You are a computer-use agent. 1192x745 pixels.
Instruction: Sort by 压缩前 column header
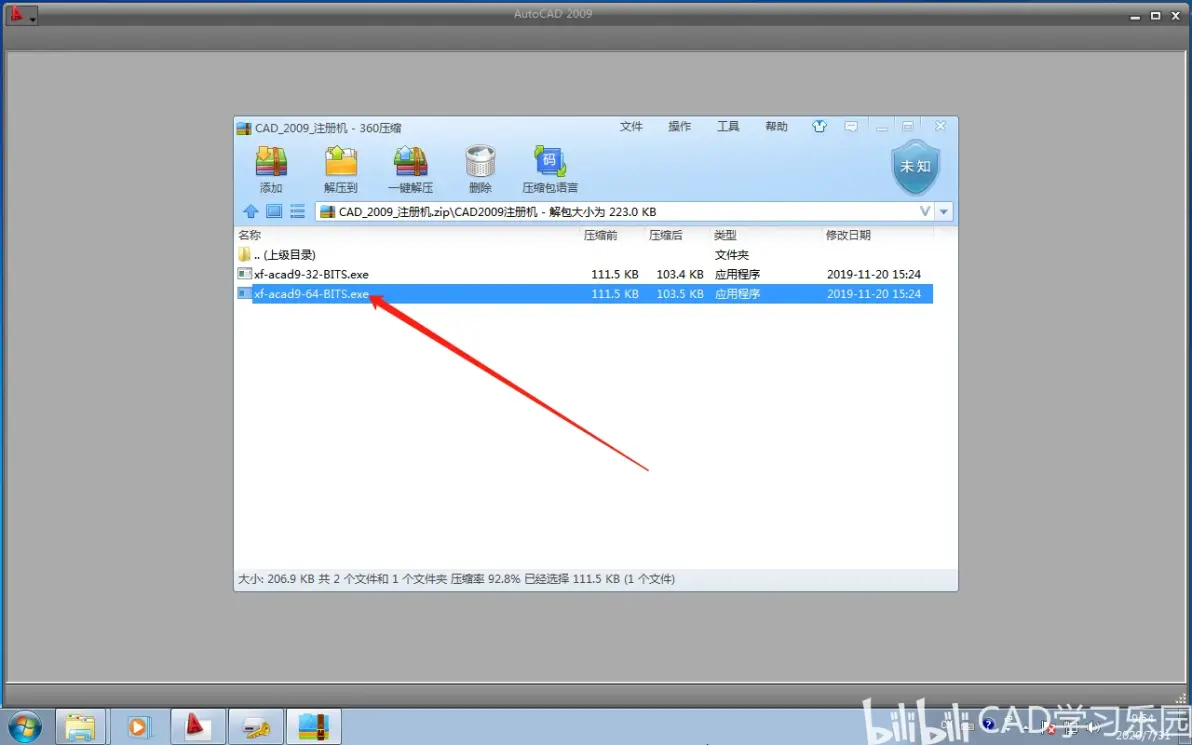click(x=601, y=235)
